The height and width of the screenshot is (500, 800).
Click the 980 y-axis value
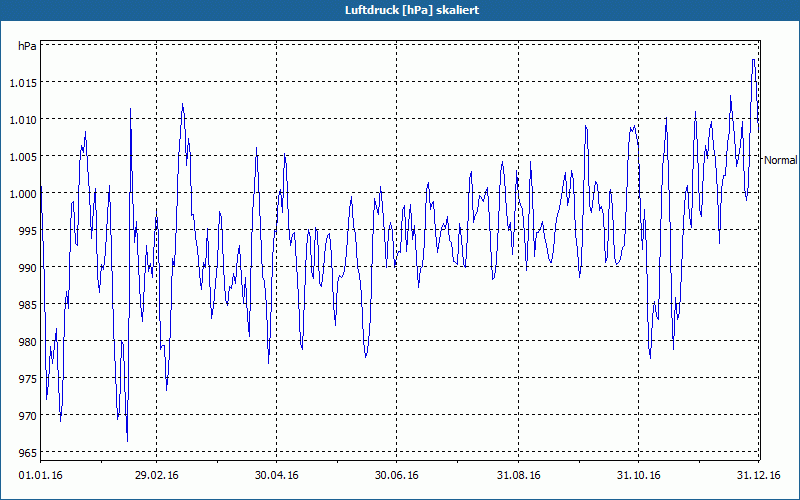pos(28,341)
